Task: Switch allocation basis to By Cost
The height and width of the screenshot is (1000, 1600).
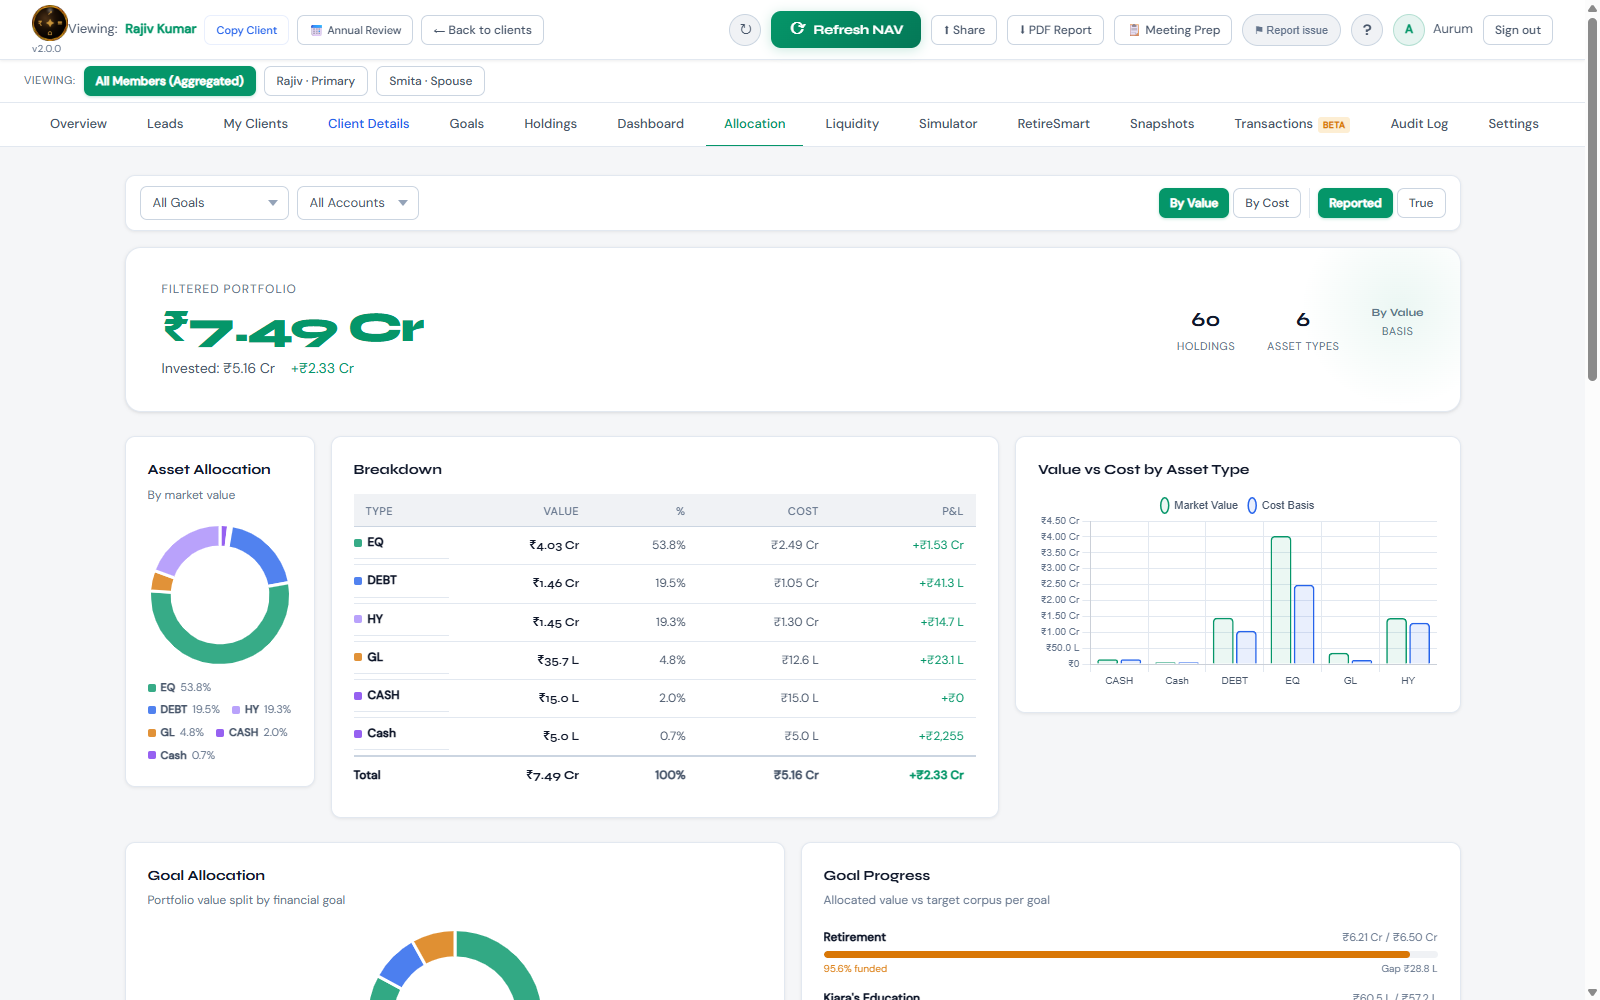Action: tap(1267, 203)
